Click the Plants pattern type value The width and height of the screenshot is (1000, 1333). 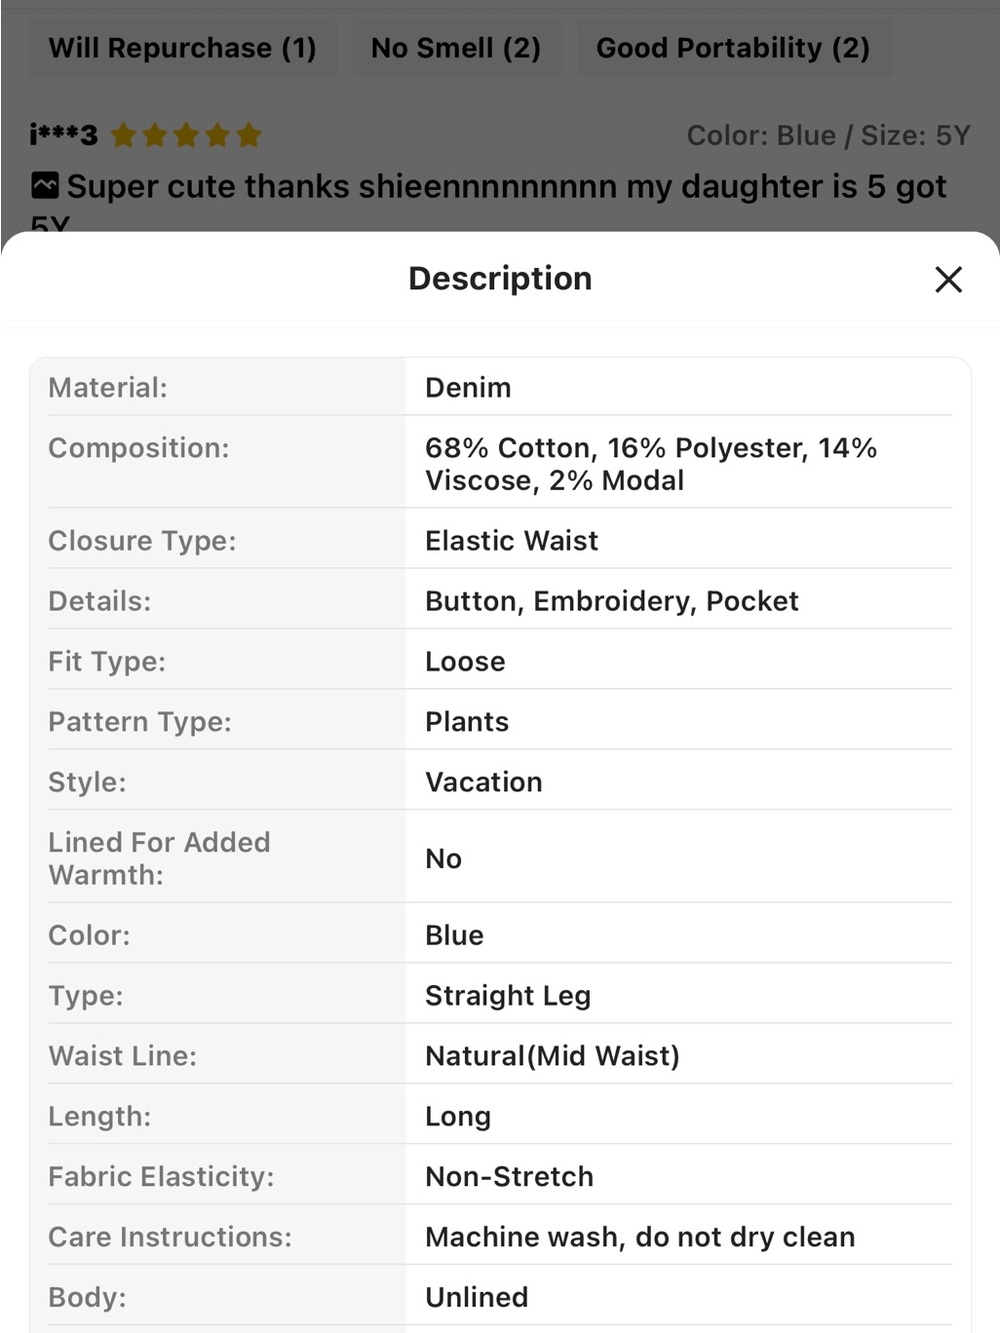(x=467, y=722)
